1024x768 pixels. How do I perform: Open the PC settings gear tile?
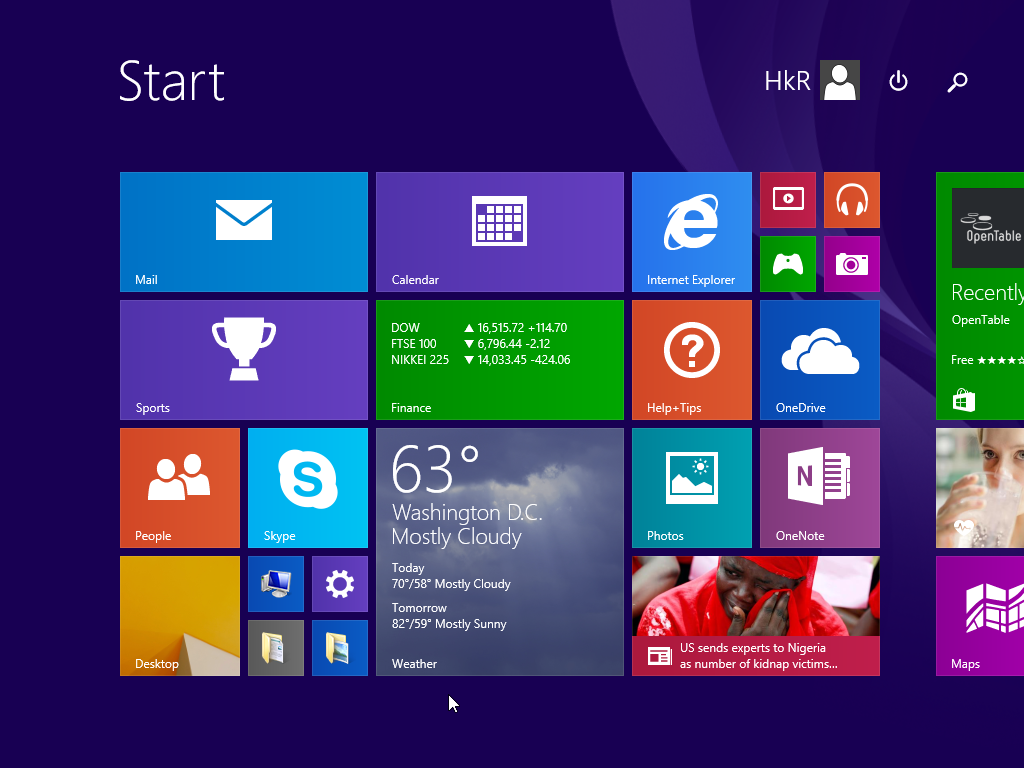coord(340,584)
